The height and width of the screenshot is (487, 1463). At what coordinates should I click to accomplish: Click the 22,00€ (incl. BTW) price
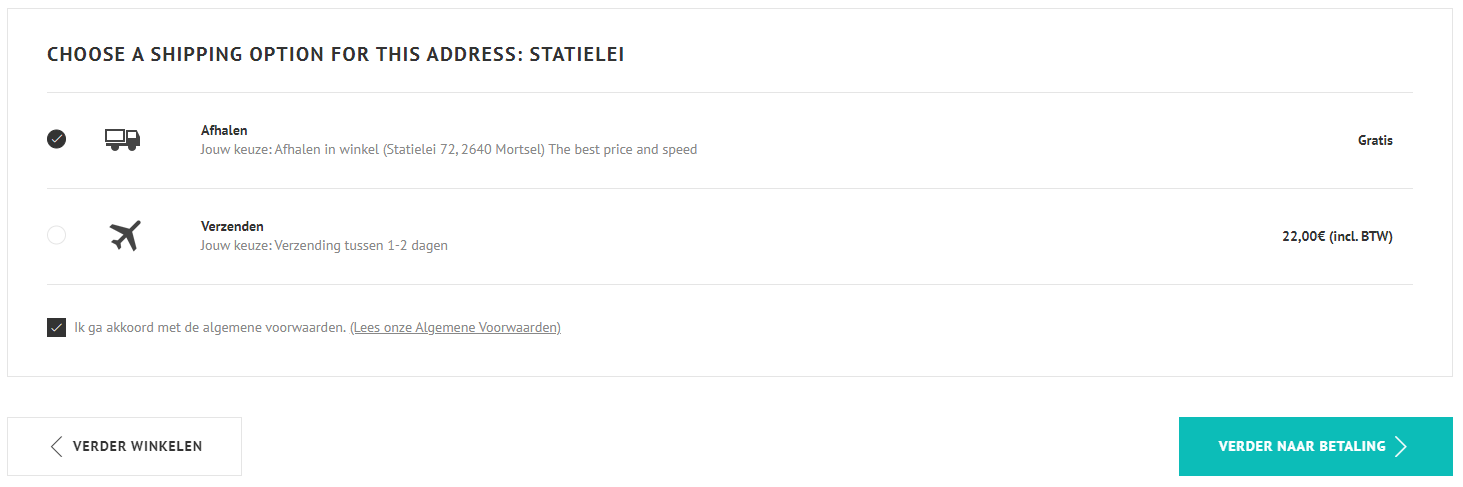coord(1337,236)
